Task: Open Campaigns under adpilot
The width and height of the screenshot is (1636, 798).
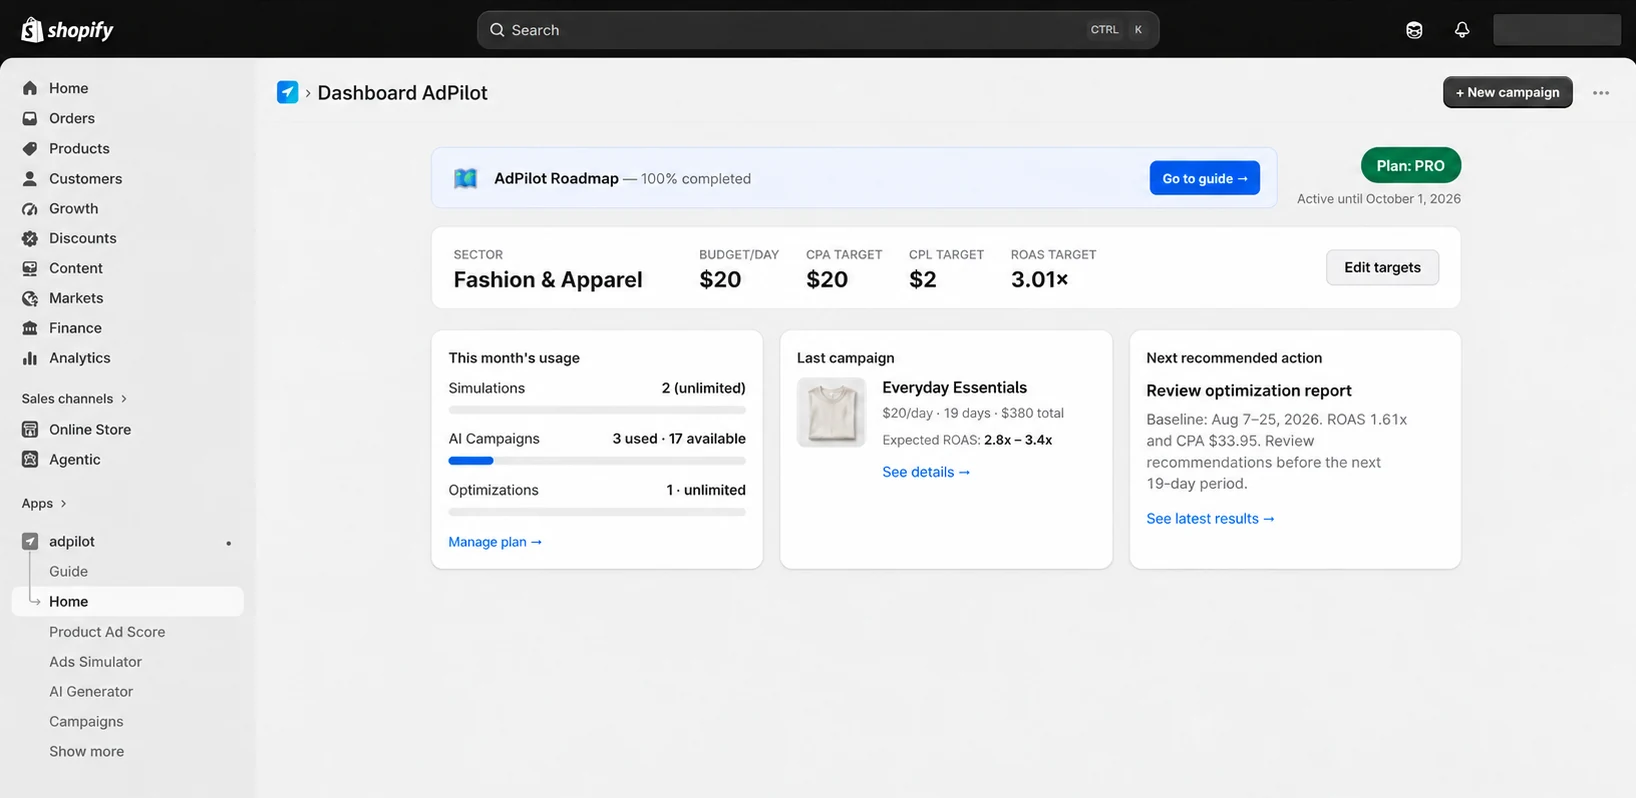Action: [x=87, y=721]
